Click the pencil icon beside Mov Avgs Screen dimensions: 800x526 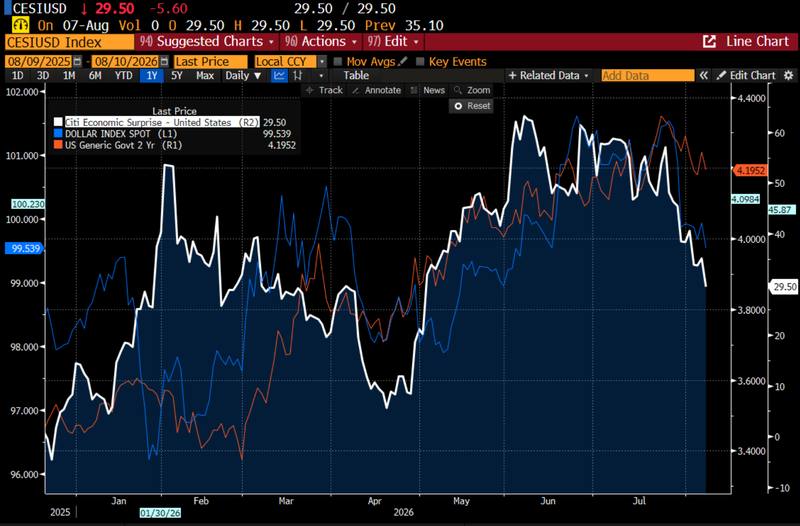point(403,61)
